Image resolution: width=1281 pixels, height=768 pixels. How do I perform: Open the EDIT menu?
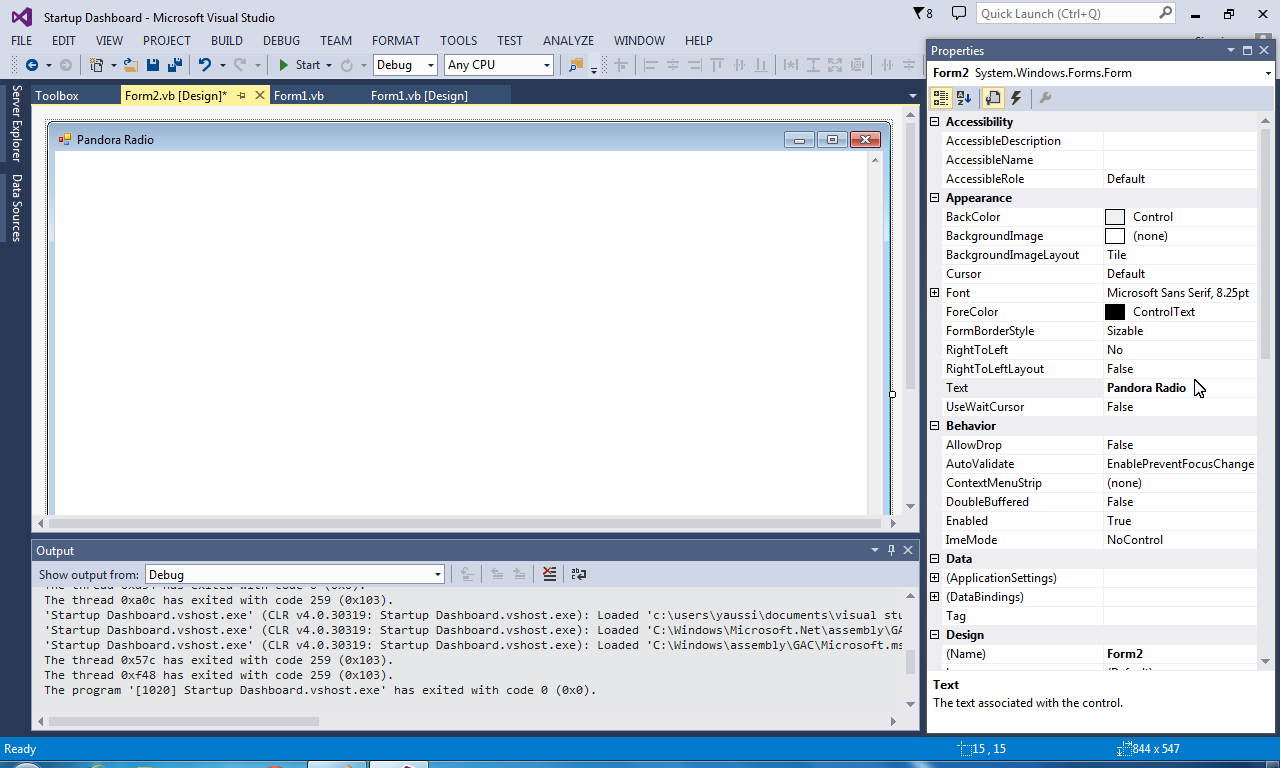64,41
